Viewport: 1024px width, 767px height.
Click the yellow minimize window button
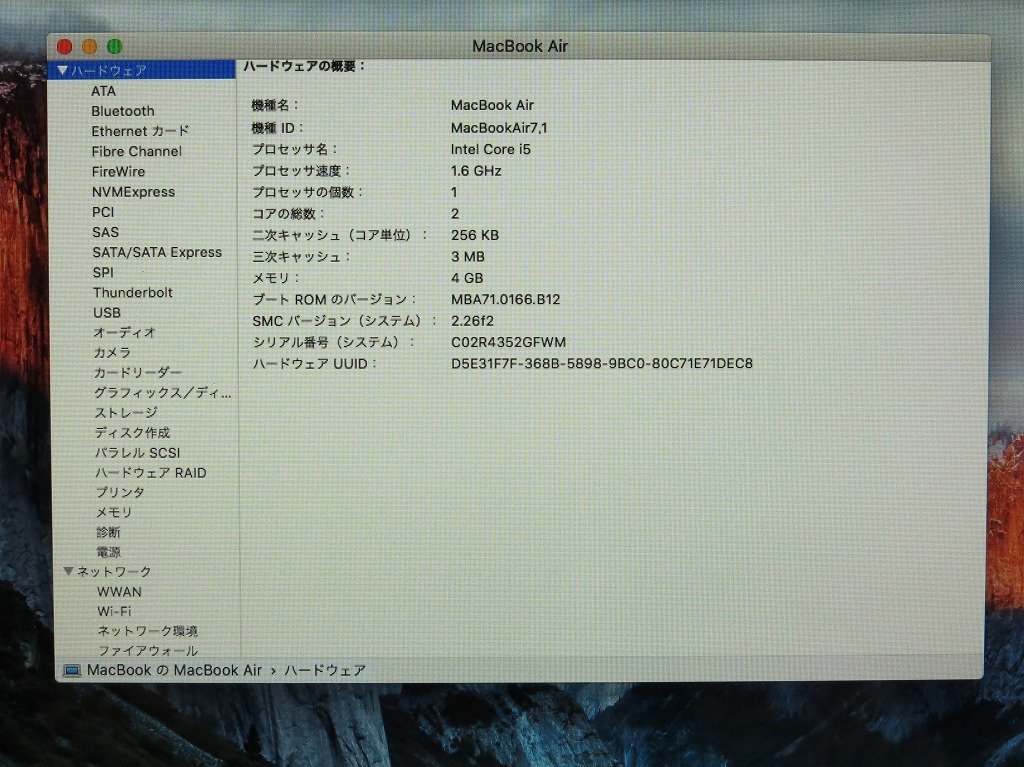point(89,46)
